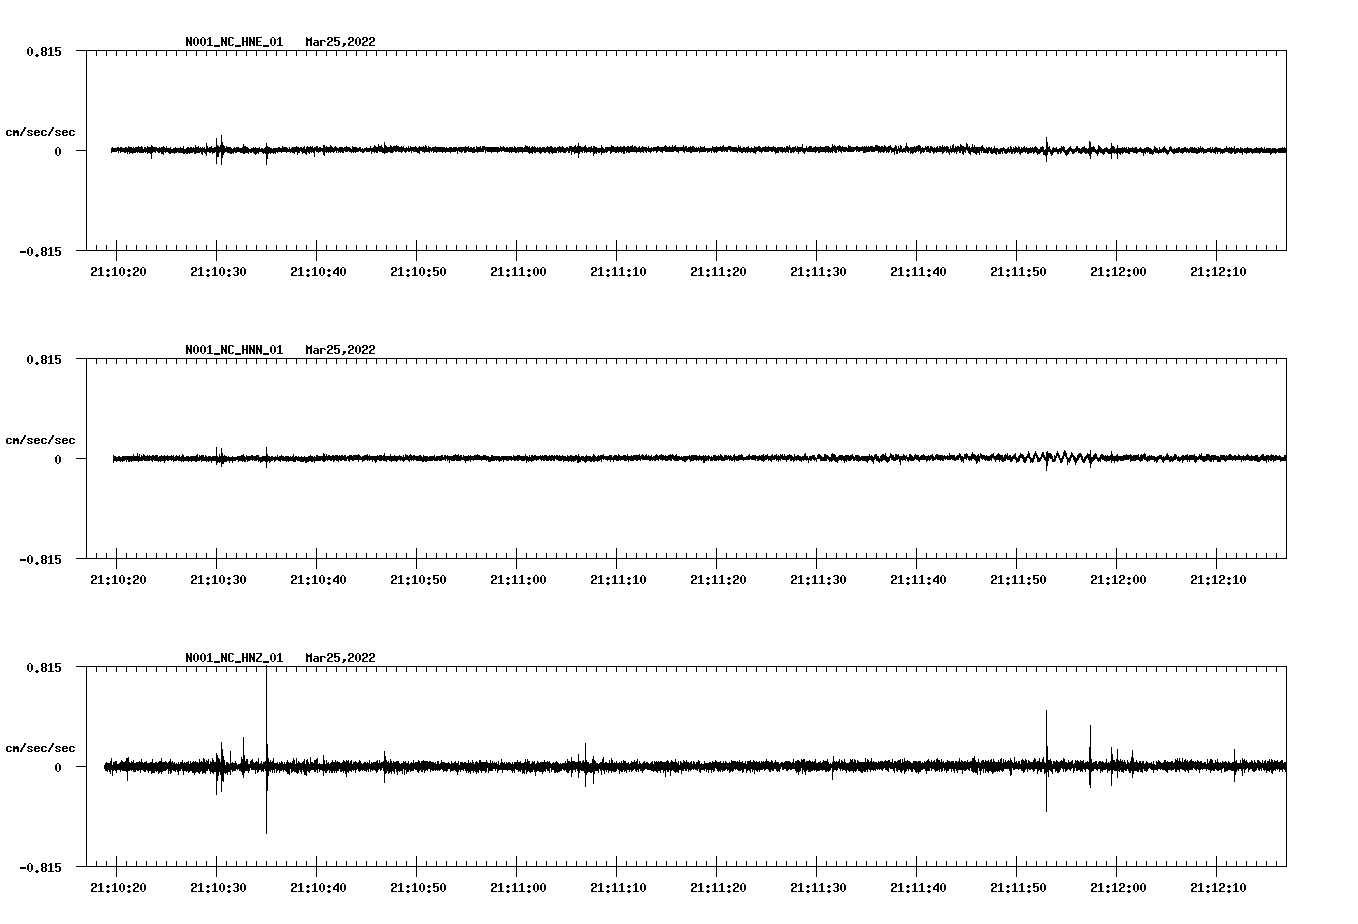
Task: Click the HNZ spike just before 21:11:55
Action: (1046, 760)
